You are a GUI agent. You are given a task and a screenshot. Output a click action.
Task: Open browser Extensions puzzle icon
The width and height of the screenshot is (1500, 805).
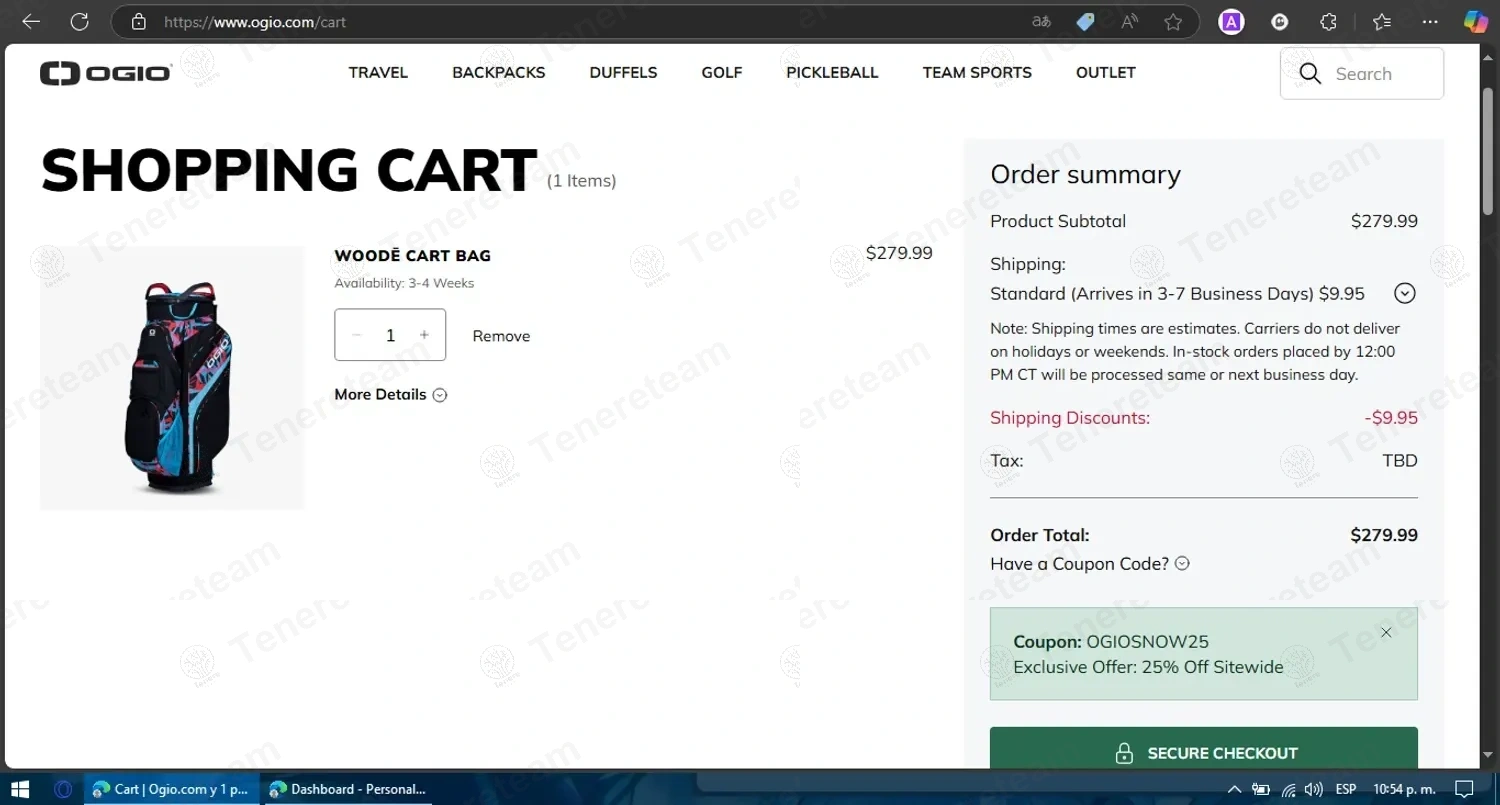pos(1328,21)
